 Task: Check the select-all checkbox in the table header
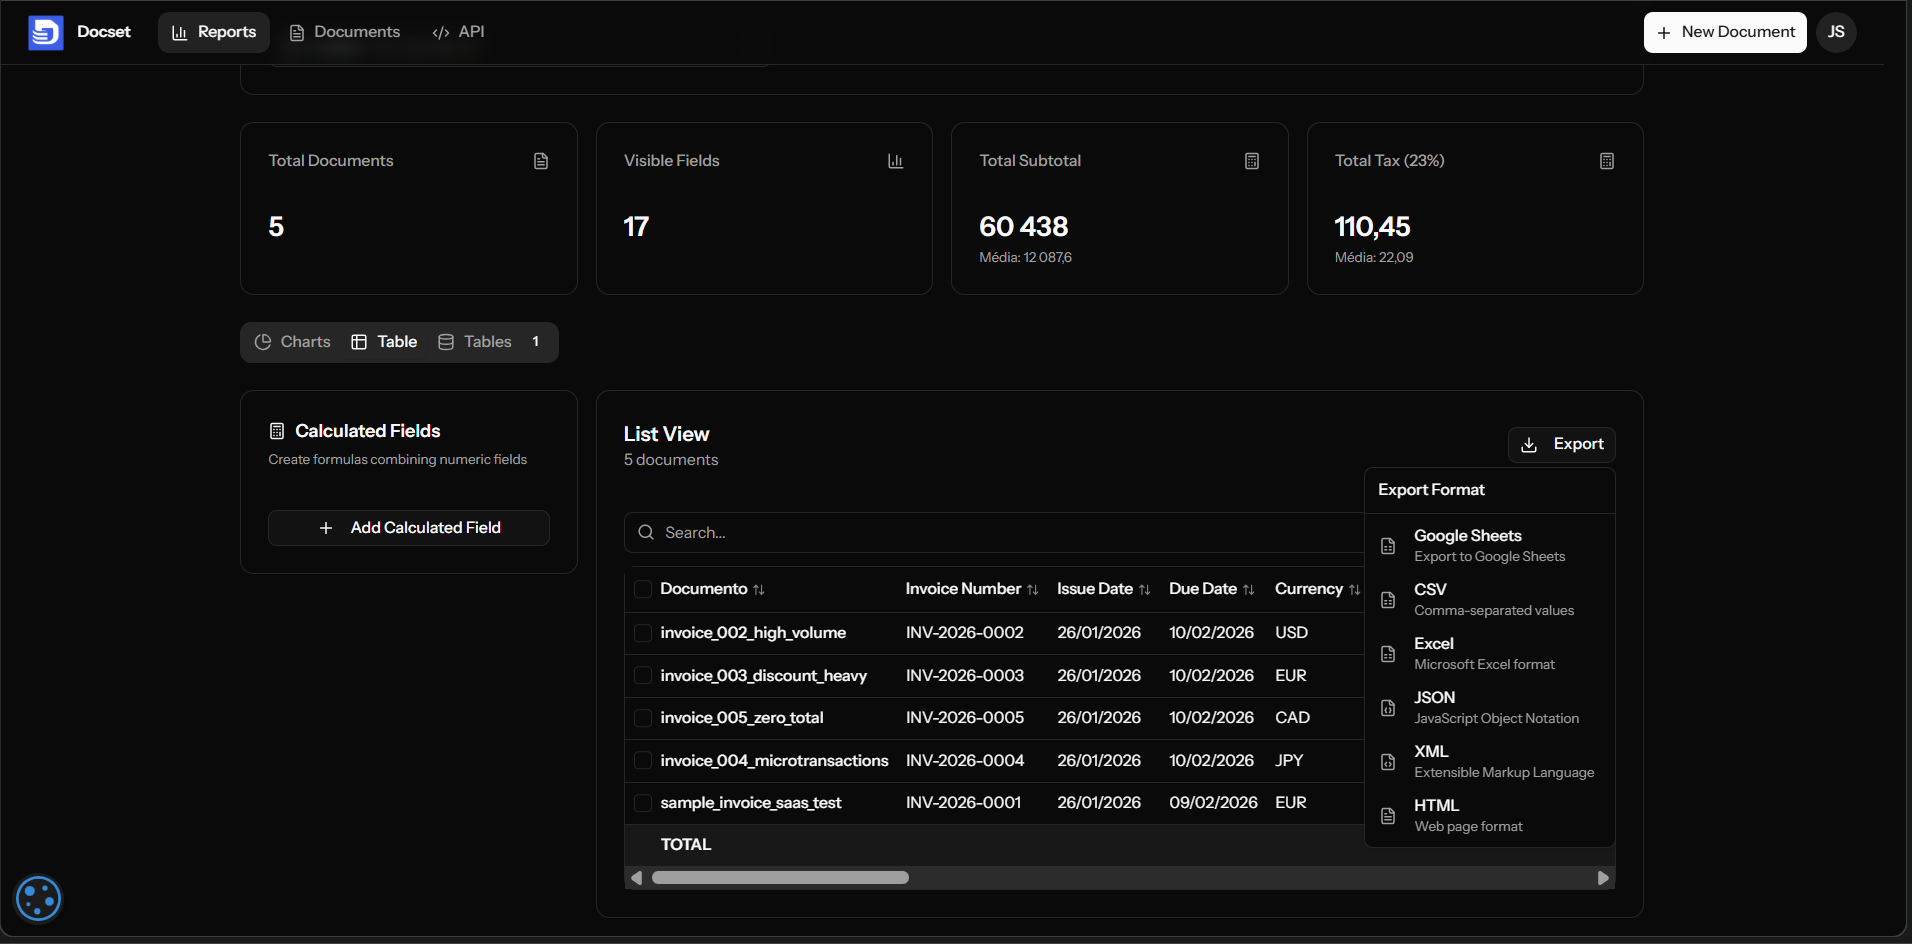(643, 589)
